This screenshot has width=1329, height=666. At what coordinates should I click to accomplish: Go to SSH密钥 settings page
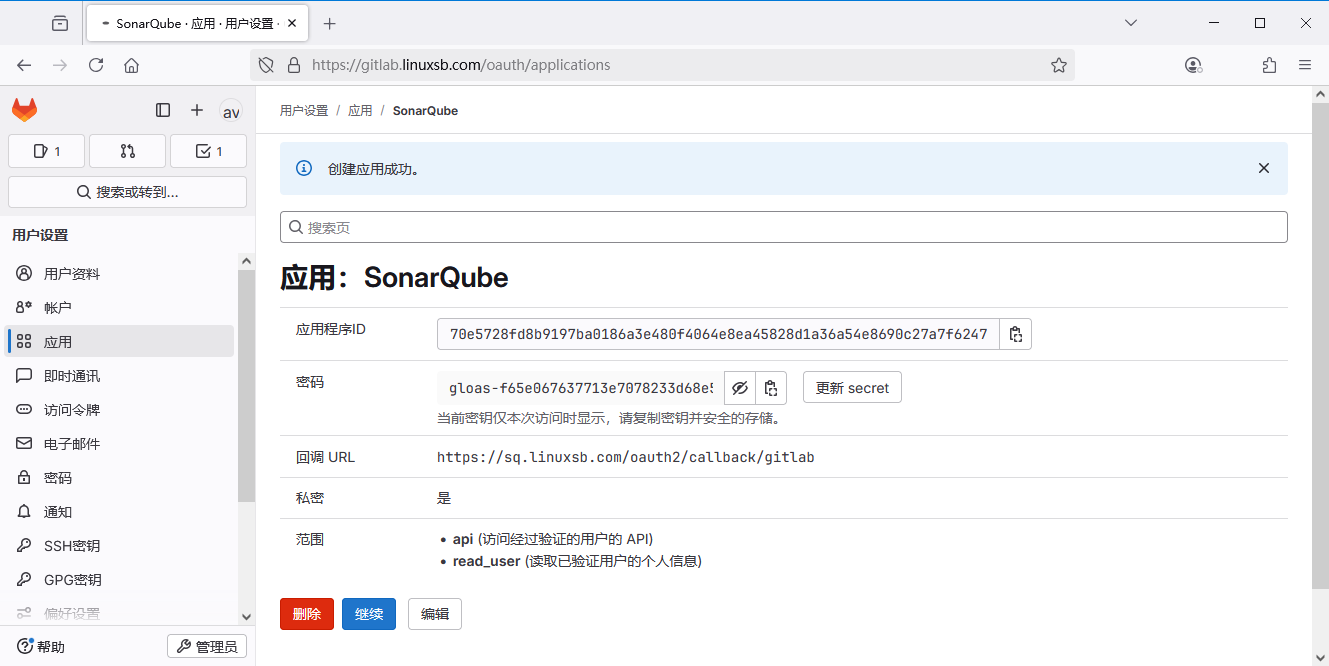(x=72, y=546)
